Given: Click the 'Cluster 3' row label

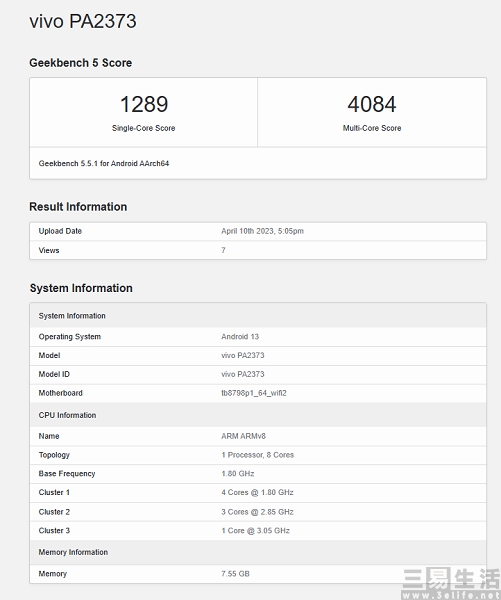Looking at the screenshot, I should tap(54, 531).
